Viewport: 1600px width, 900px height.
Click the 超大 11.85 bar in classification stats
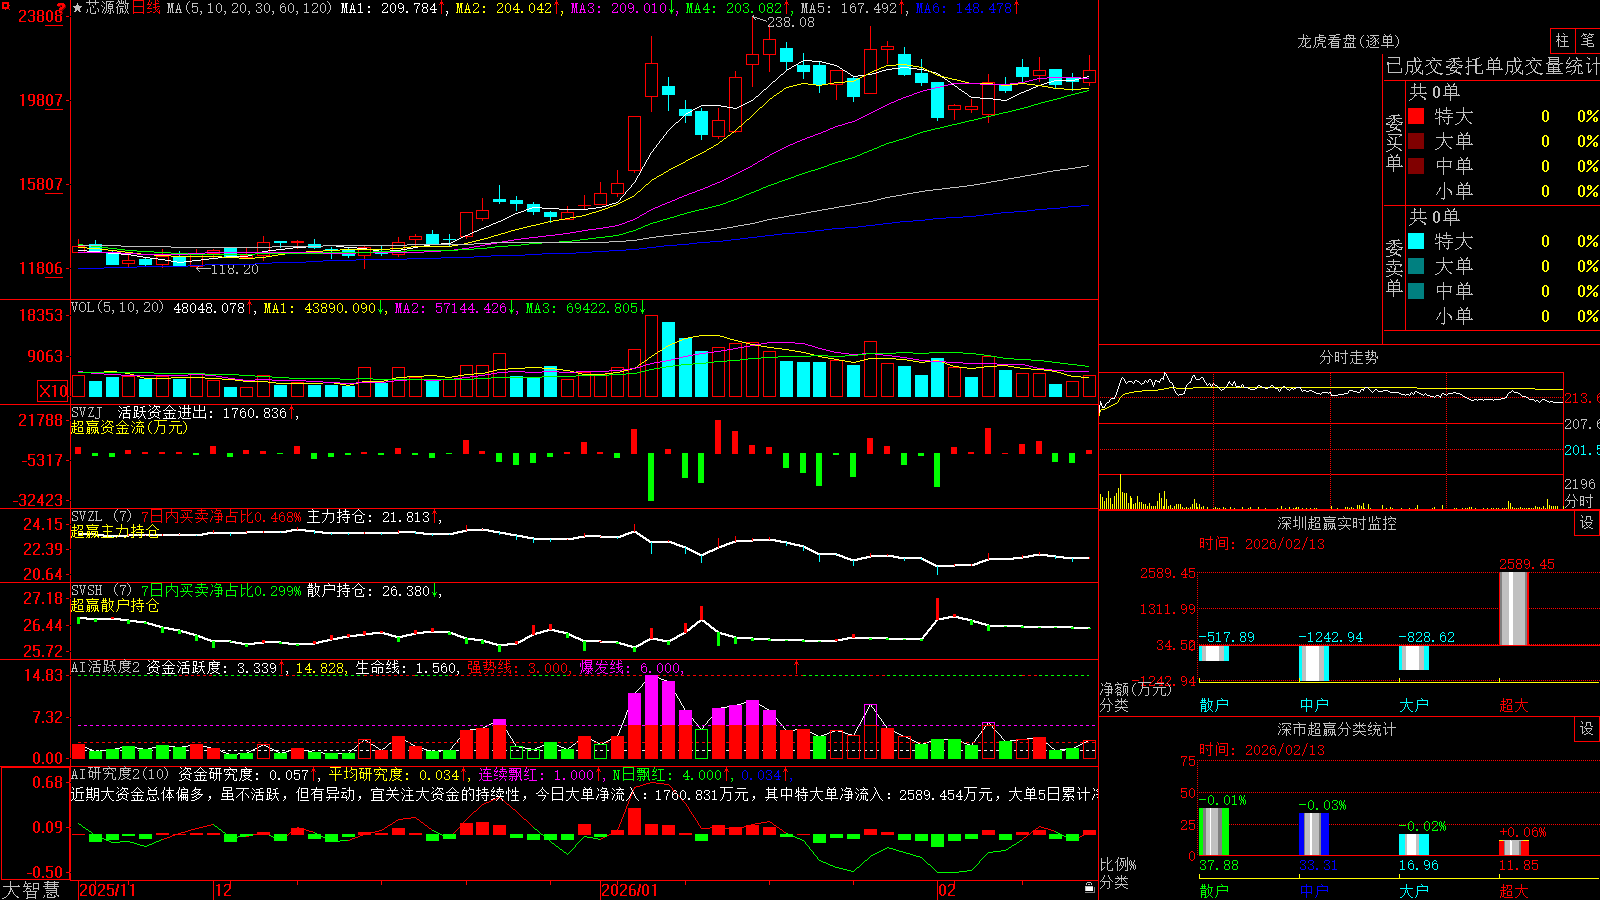click(x=1514, y=848)
